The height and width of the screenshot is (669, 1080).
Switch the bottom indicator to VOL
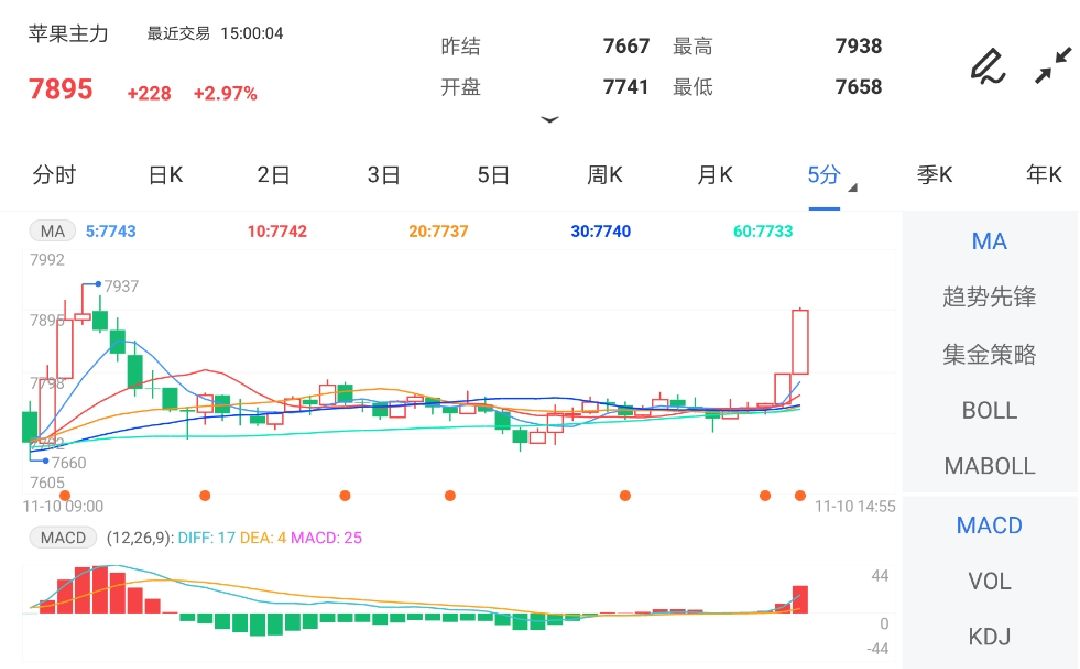[988, 581]
